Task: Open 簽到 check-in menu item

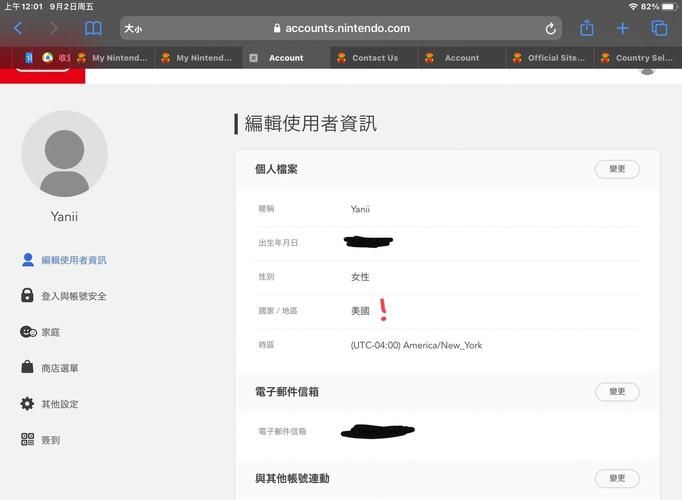Action: coord(40,440)
